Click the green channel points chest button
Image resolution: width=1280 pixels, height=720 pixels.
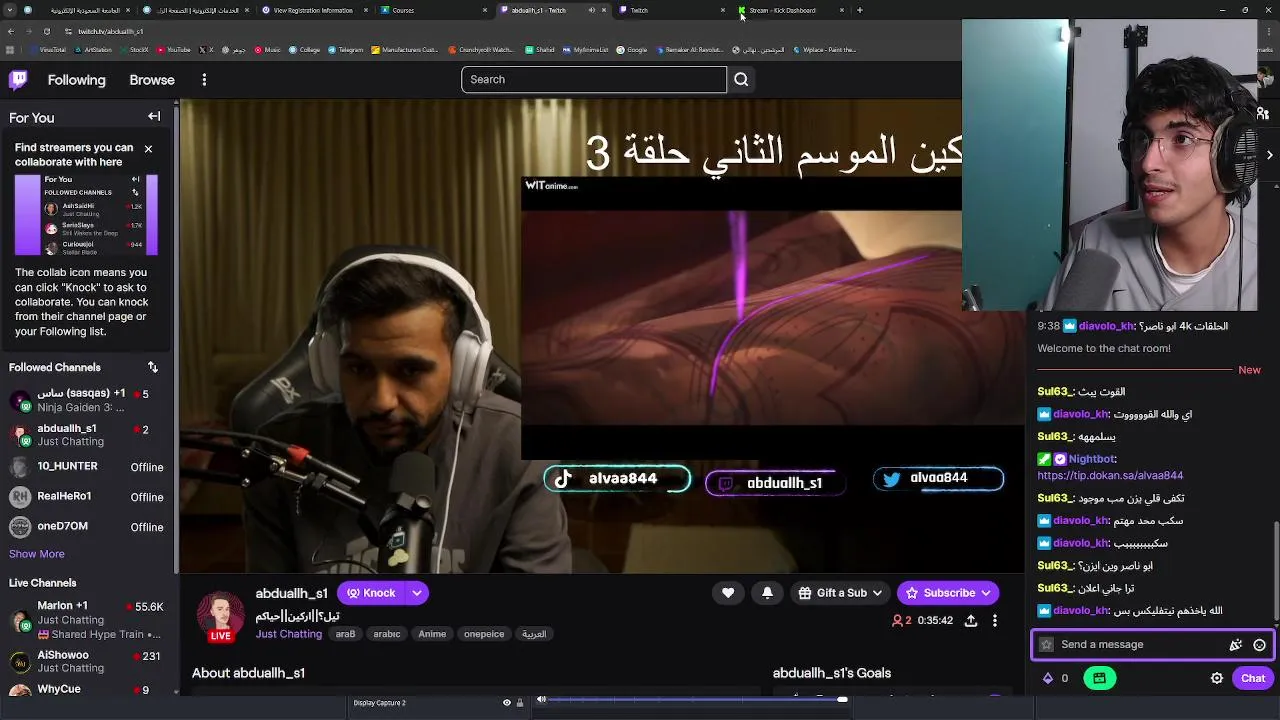1099,678
